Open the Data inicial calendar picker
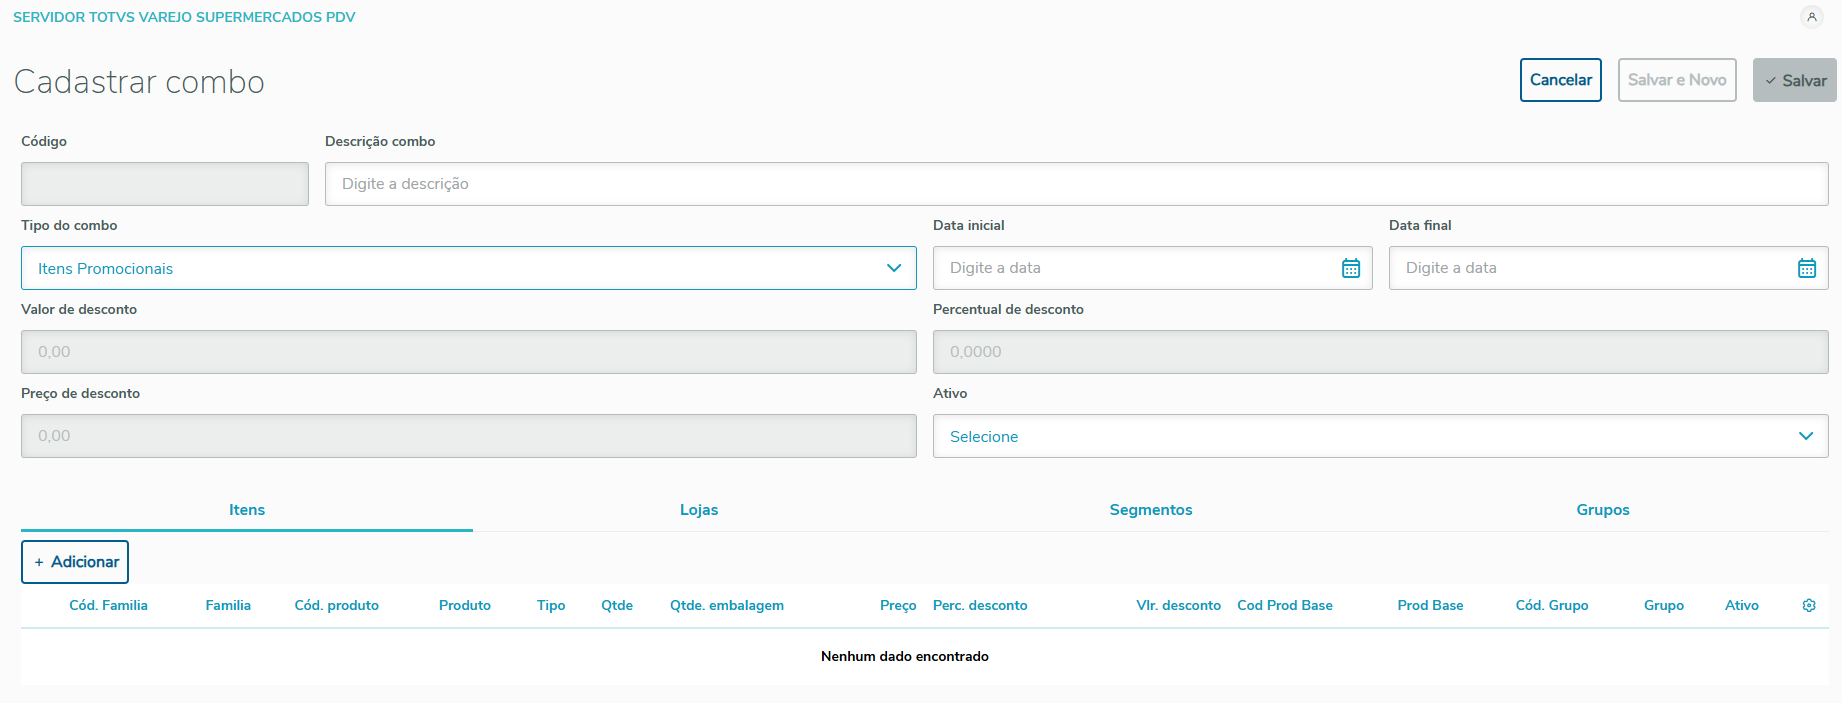This screenshot has height=703, width=1842. [1350, 268]
